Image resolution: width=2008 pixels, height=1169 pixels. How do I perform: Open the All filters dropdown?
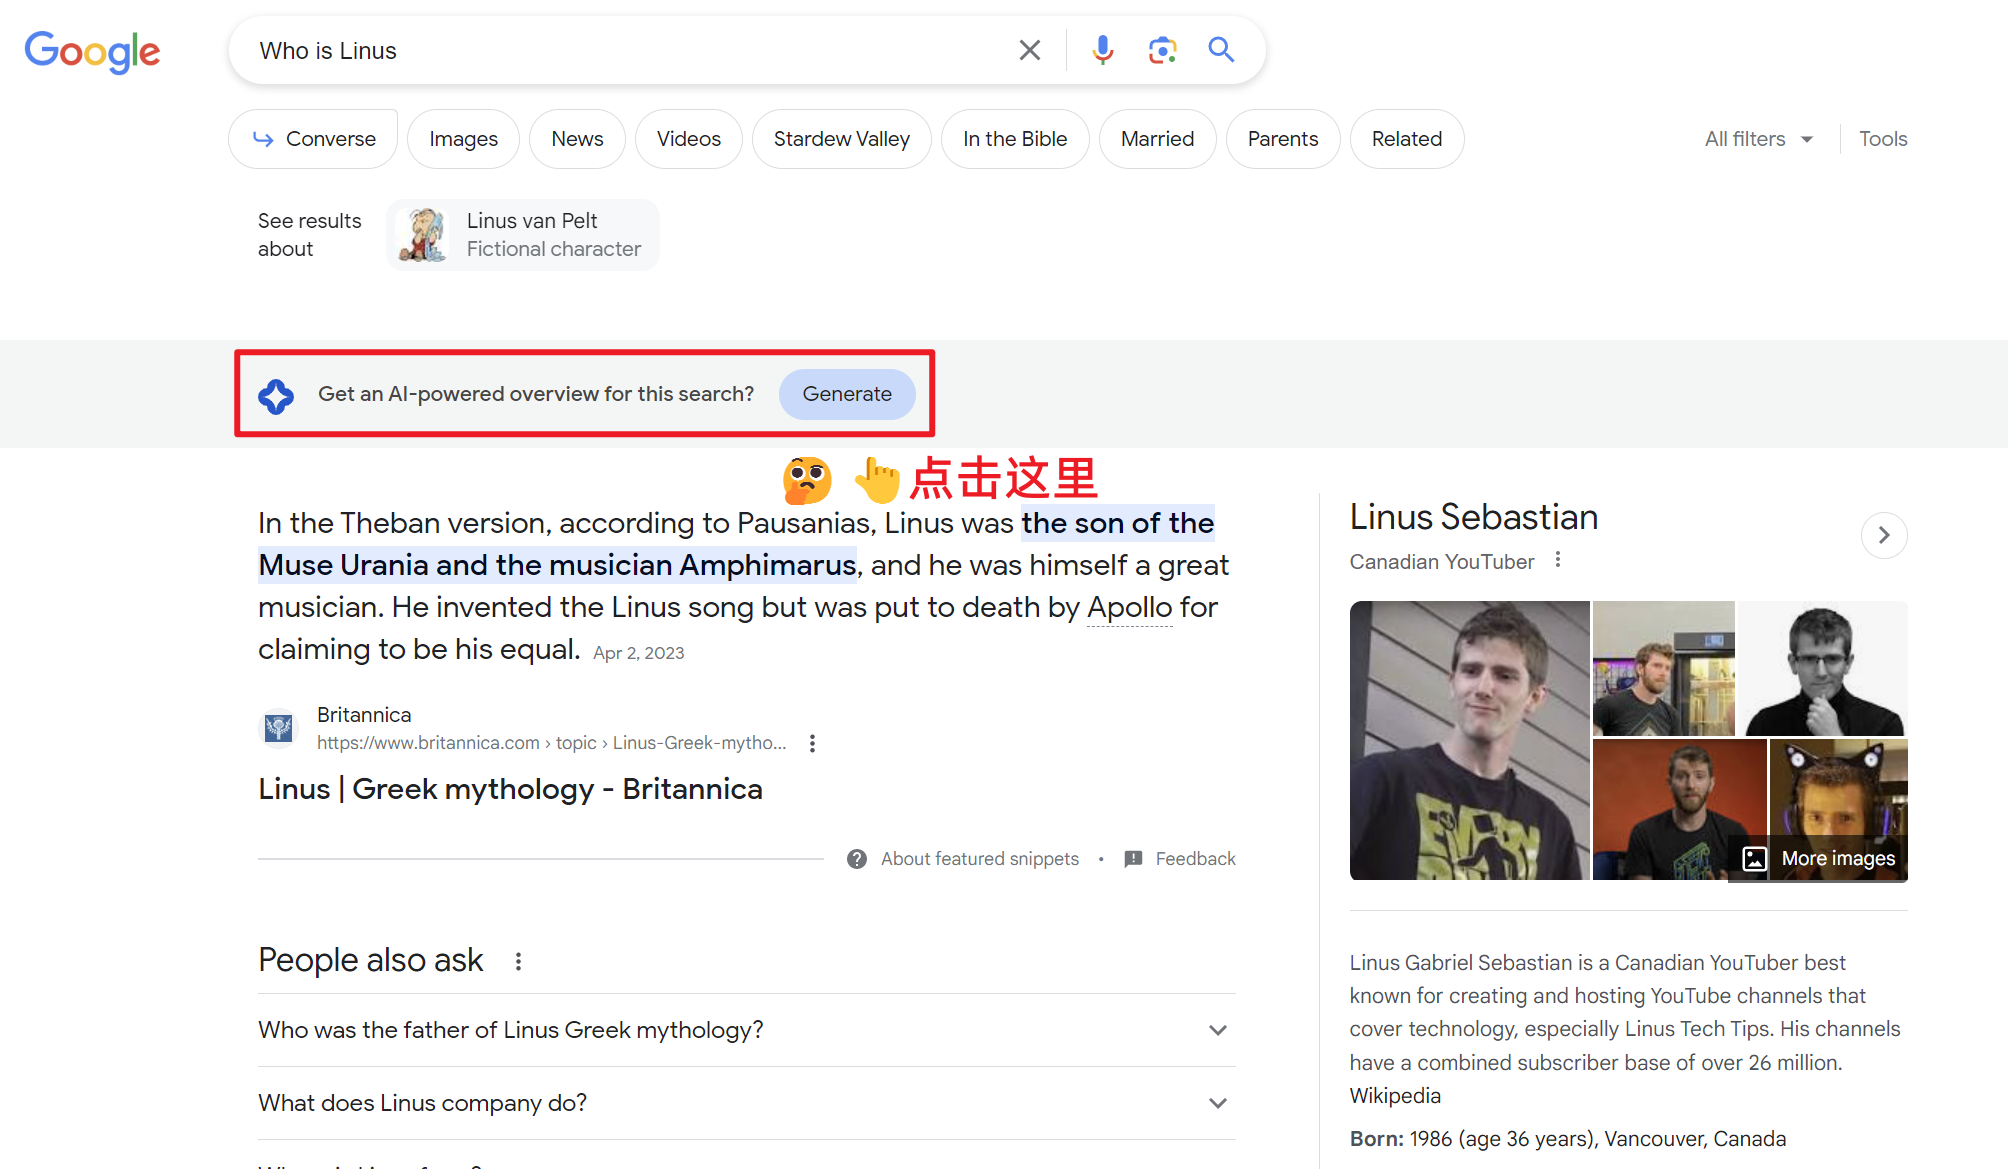point(1757,138)
